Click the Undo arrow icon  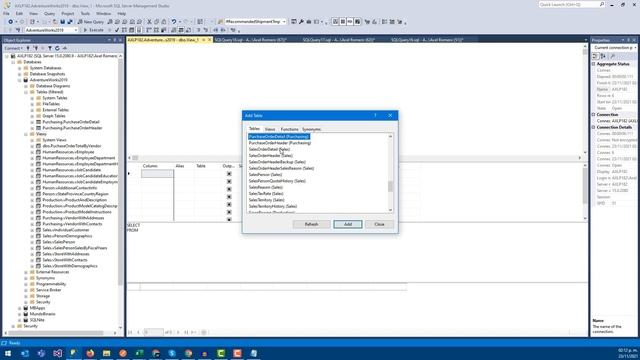174,22
